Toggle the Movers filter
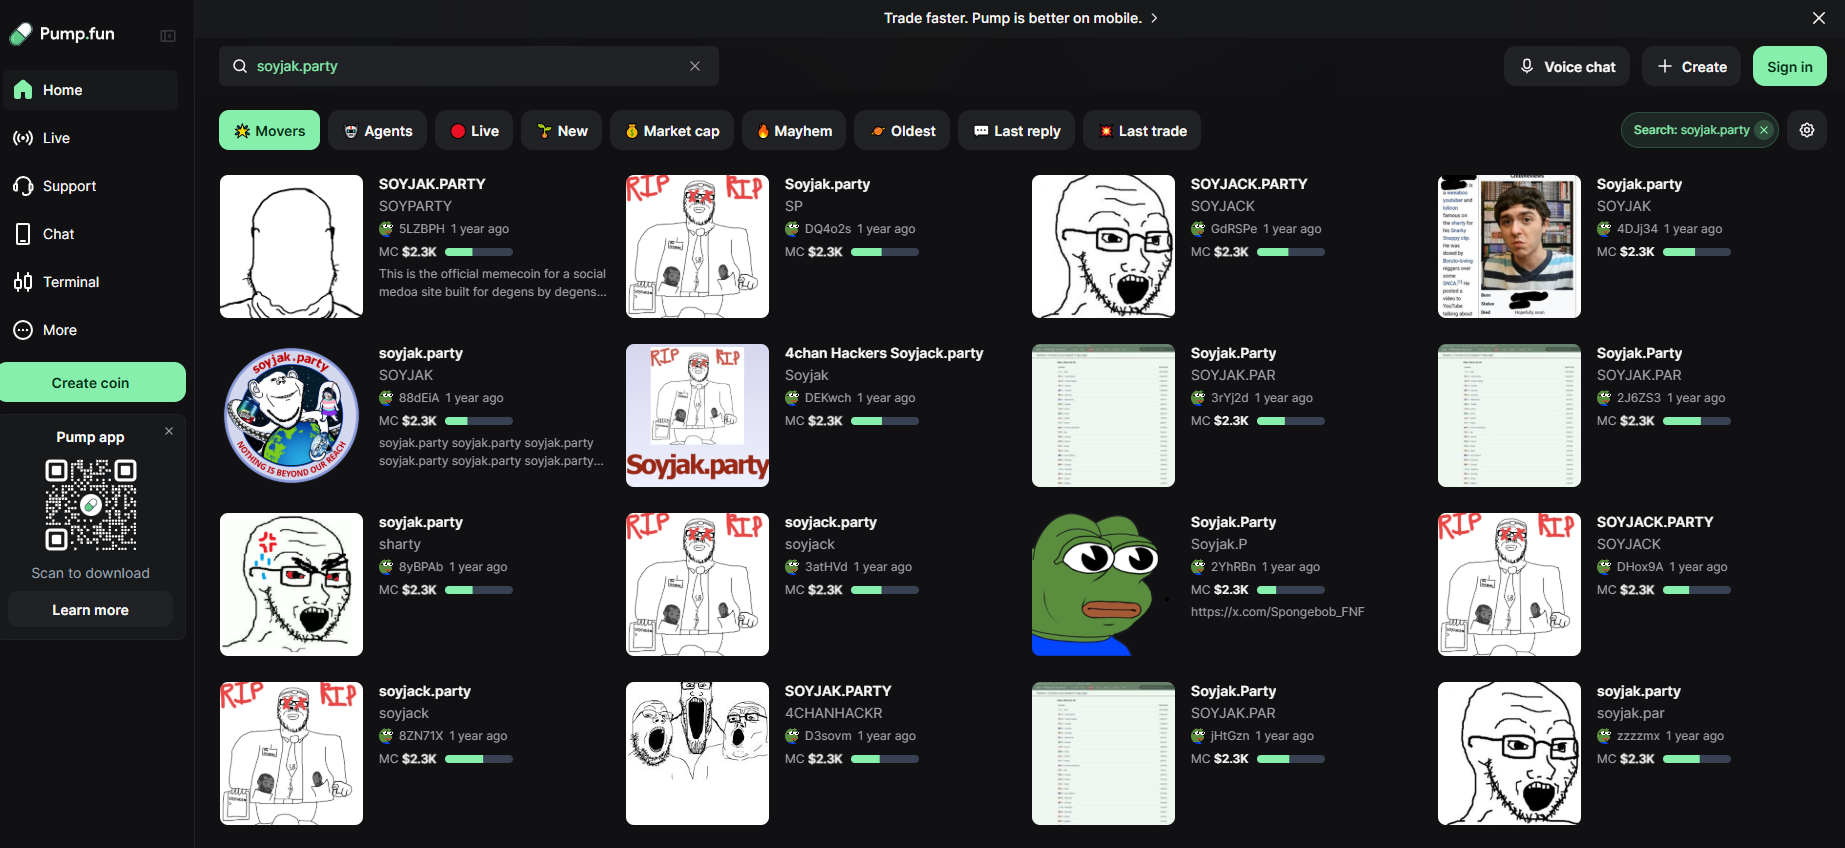This screenshot has height=848, width=1845. tap(269, 131)
